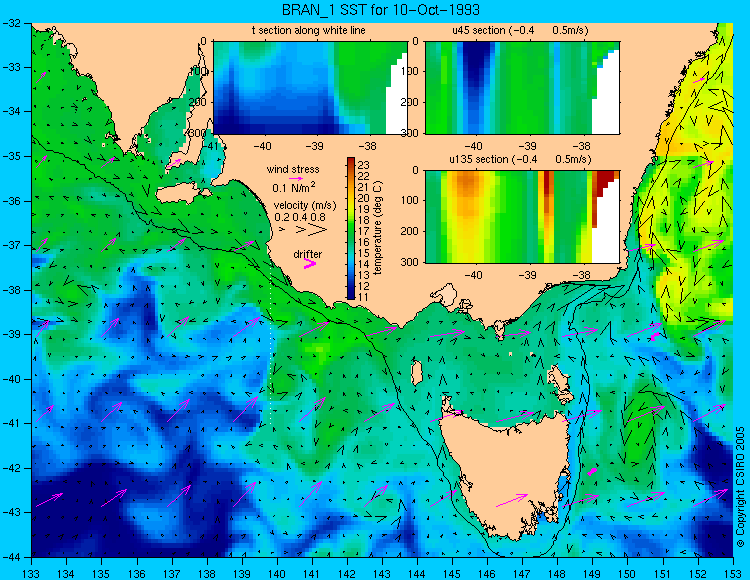Click longitude label 147 on bottom axis

point(522,574)
